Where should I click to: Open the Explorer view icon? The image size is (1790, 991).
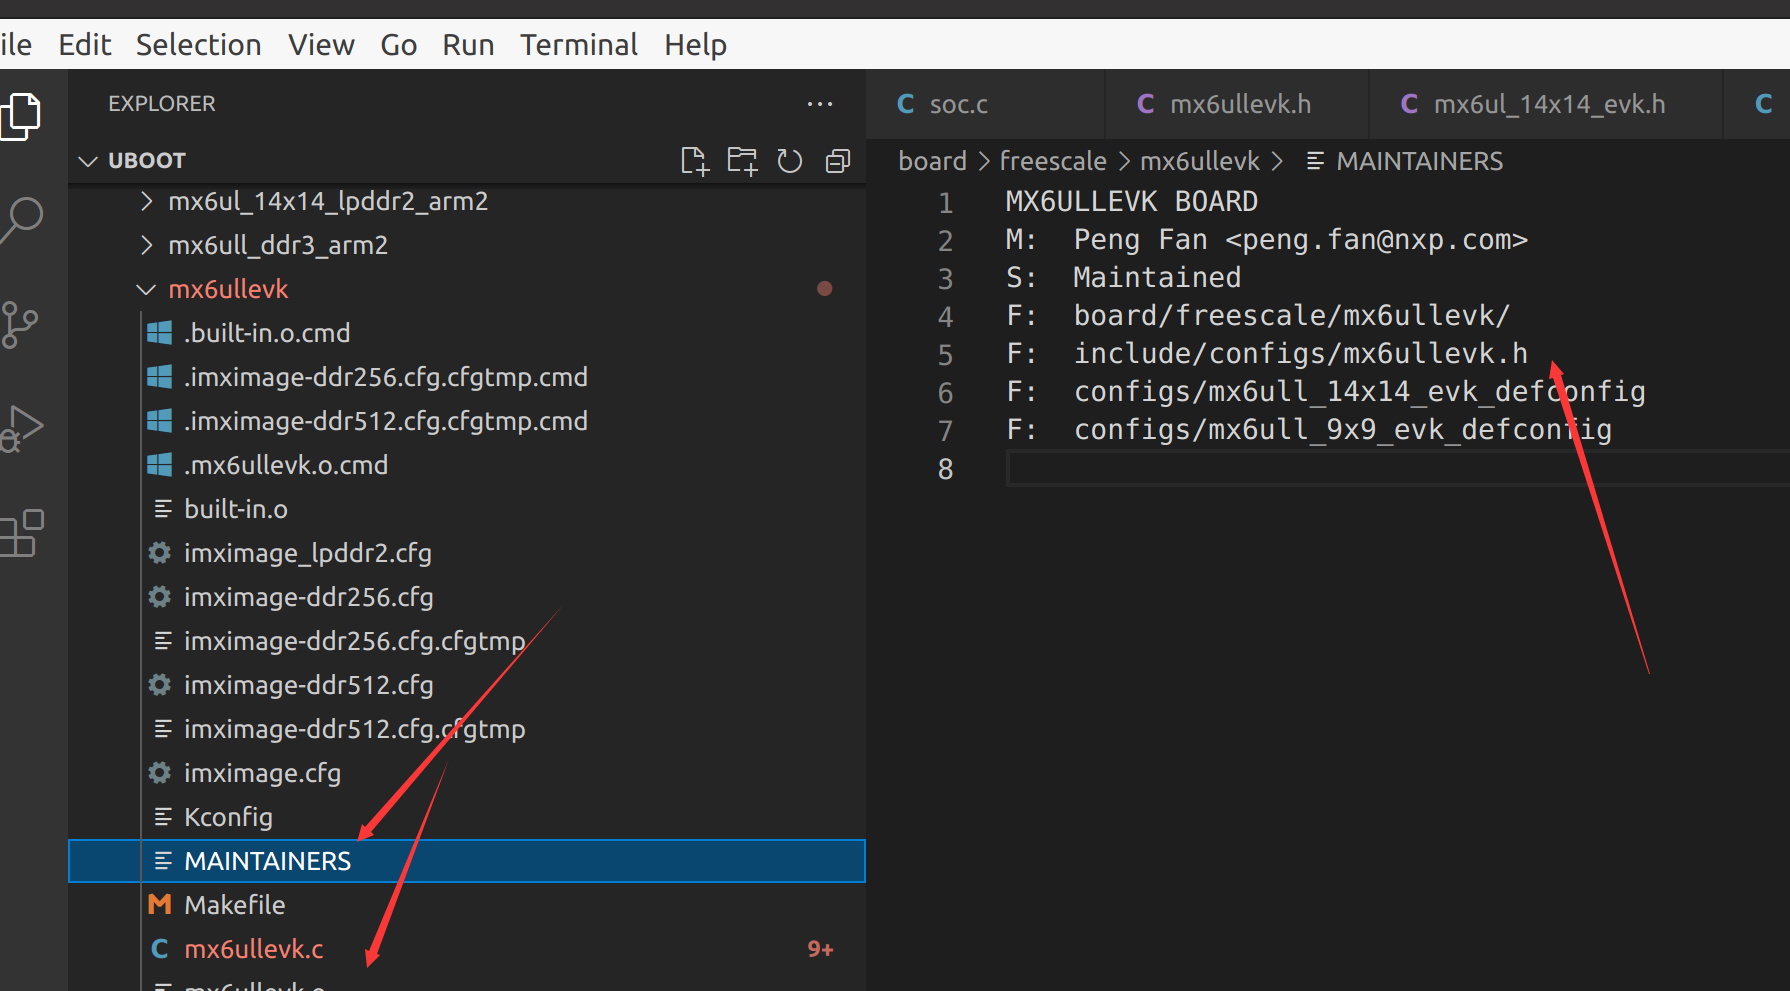point(22,115)
